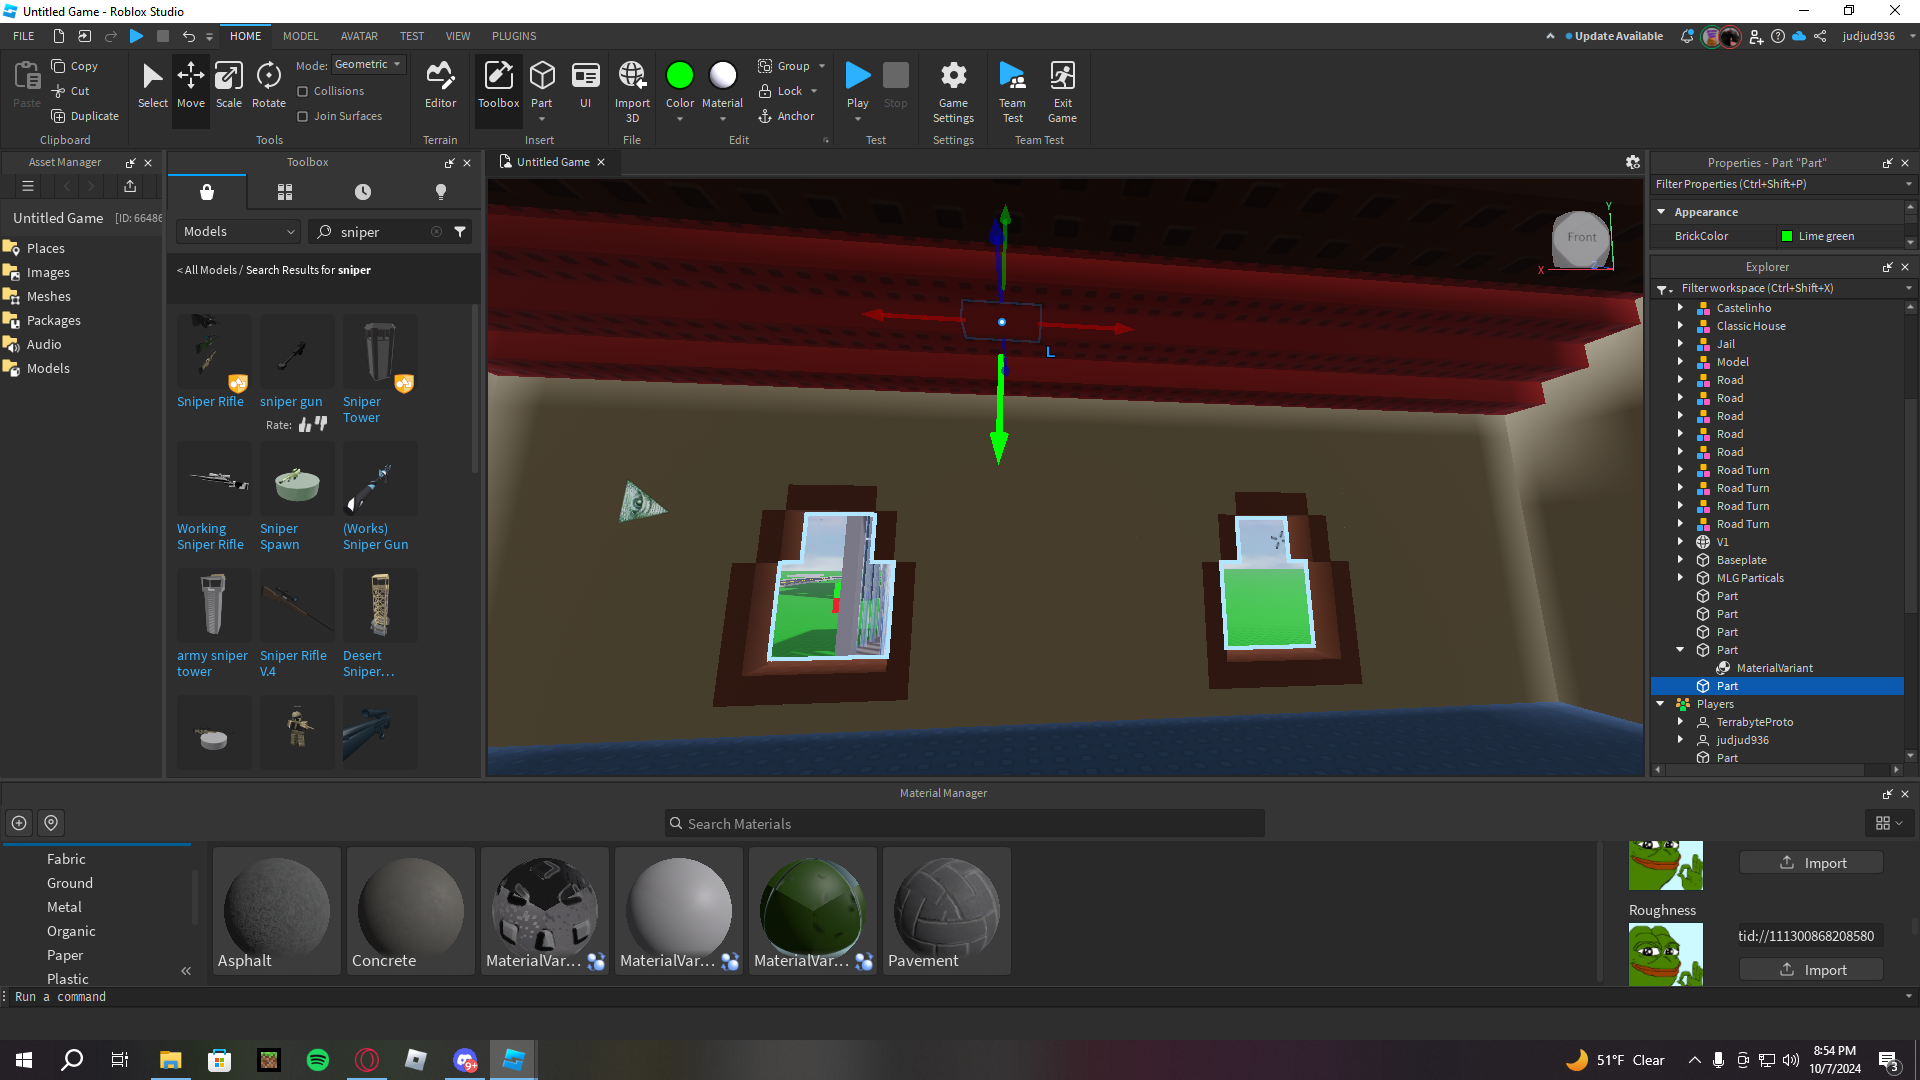Toggle the Toolbox panel button

pos(498,85)
